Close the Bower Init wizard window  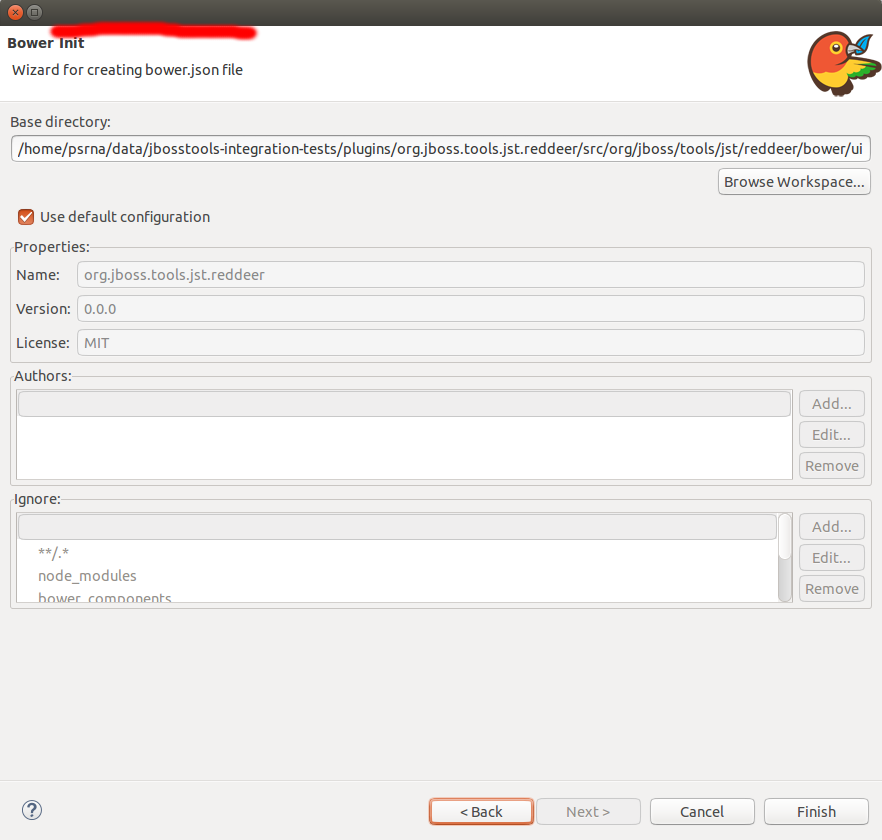point(15,12)
